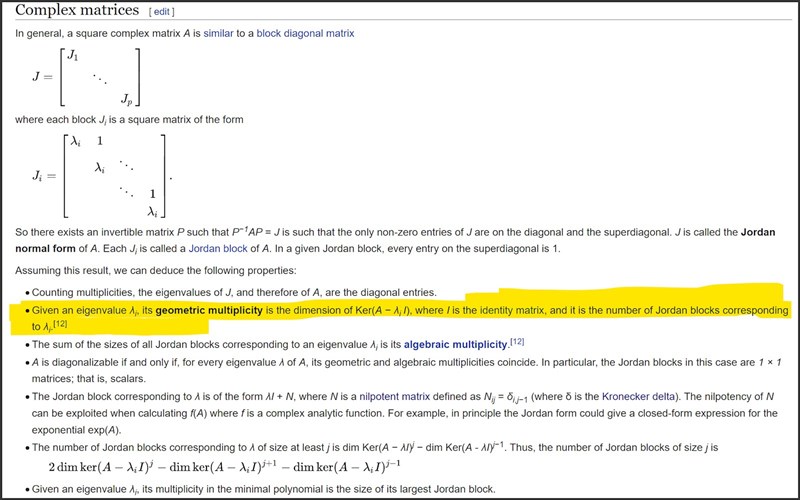Open the 'similar' link in first sentence

[218, 33]
